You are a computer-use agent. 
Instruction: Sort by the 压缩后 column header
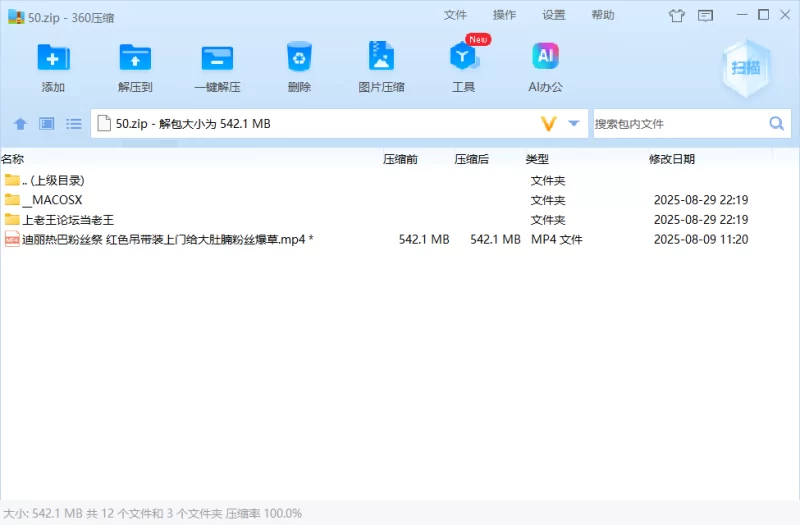(471, 159)
